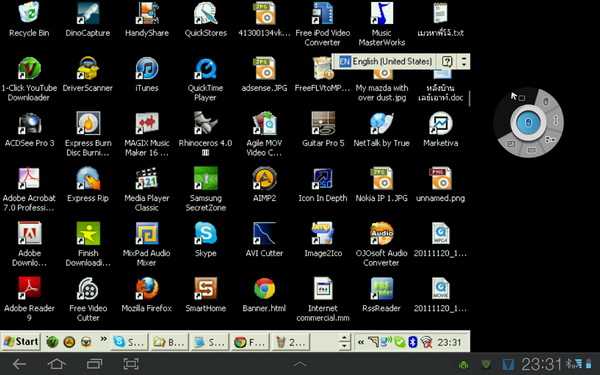Launch Music MasterWorks shortcut
The image size is (600, 375).
coord(382,24)
